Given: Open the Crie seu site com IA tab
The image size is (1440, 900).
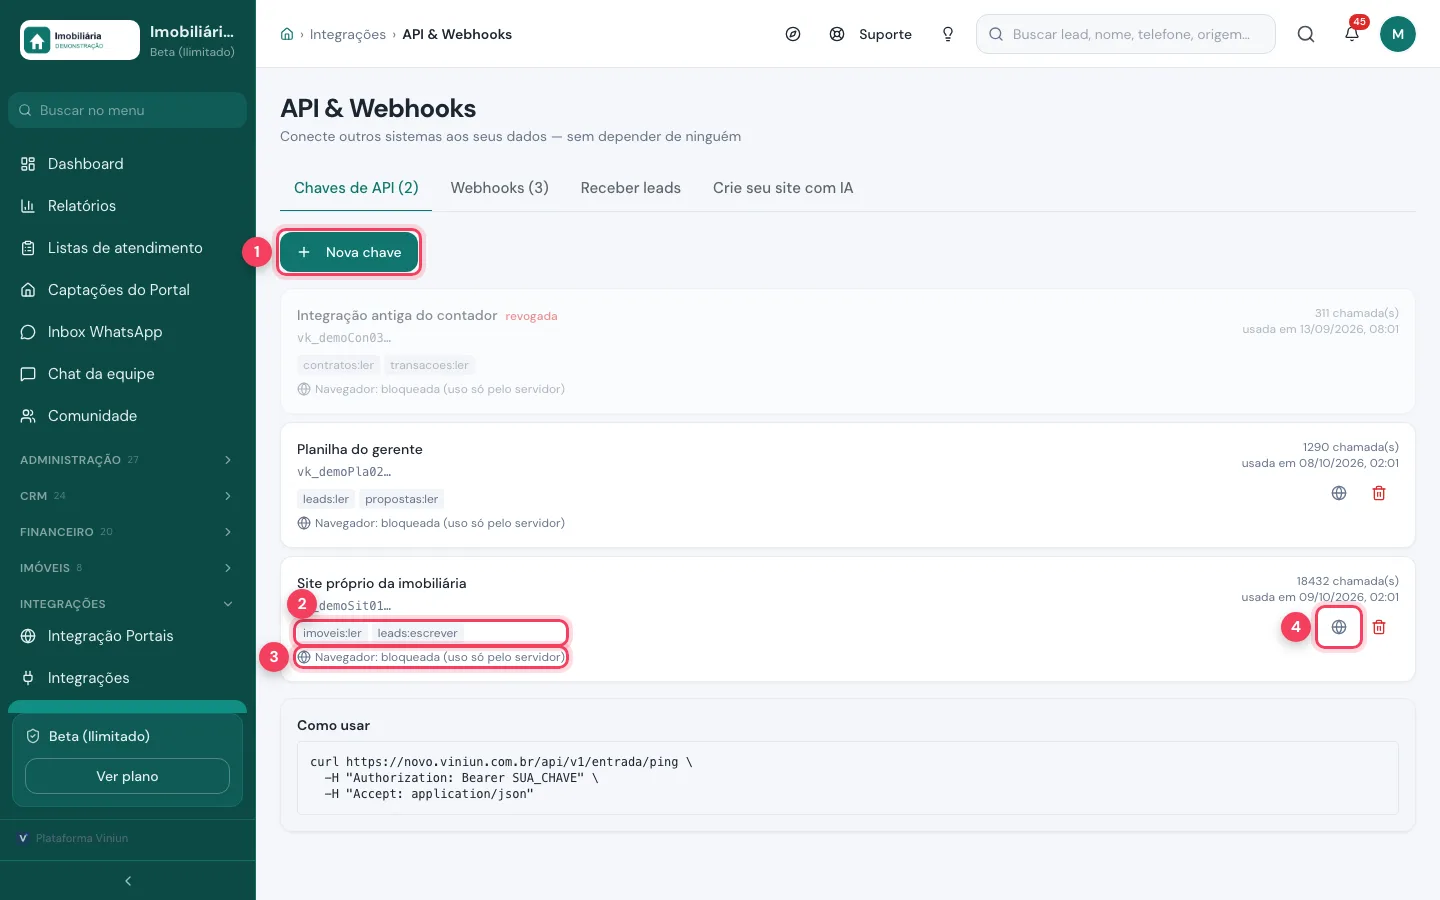Looking at the screenshot, I should 783,188.
